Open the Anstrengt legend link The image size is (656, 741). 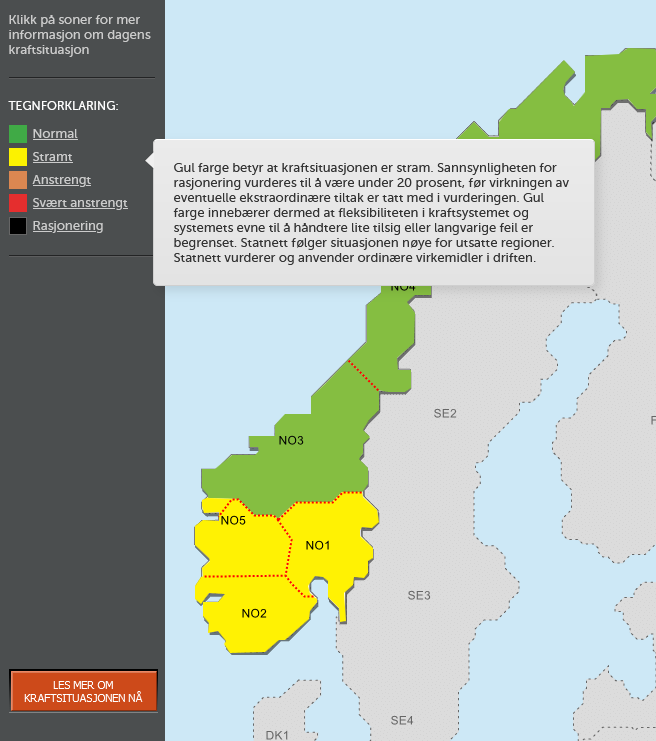coord(61,180)
